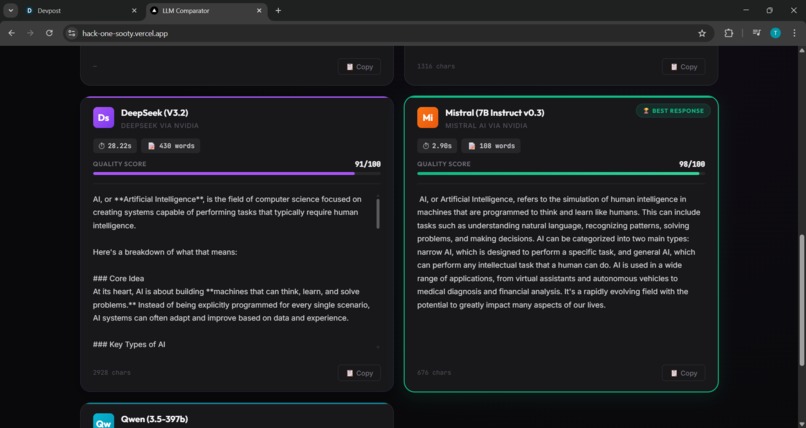
Task: Click the DeepSeek 438 words badge
Action: coord(171,146)
